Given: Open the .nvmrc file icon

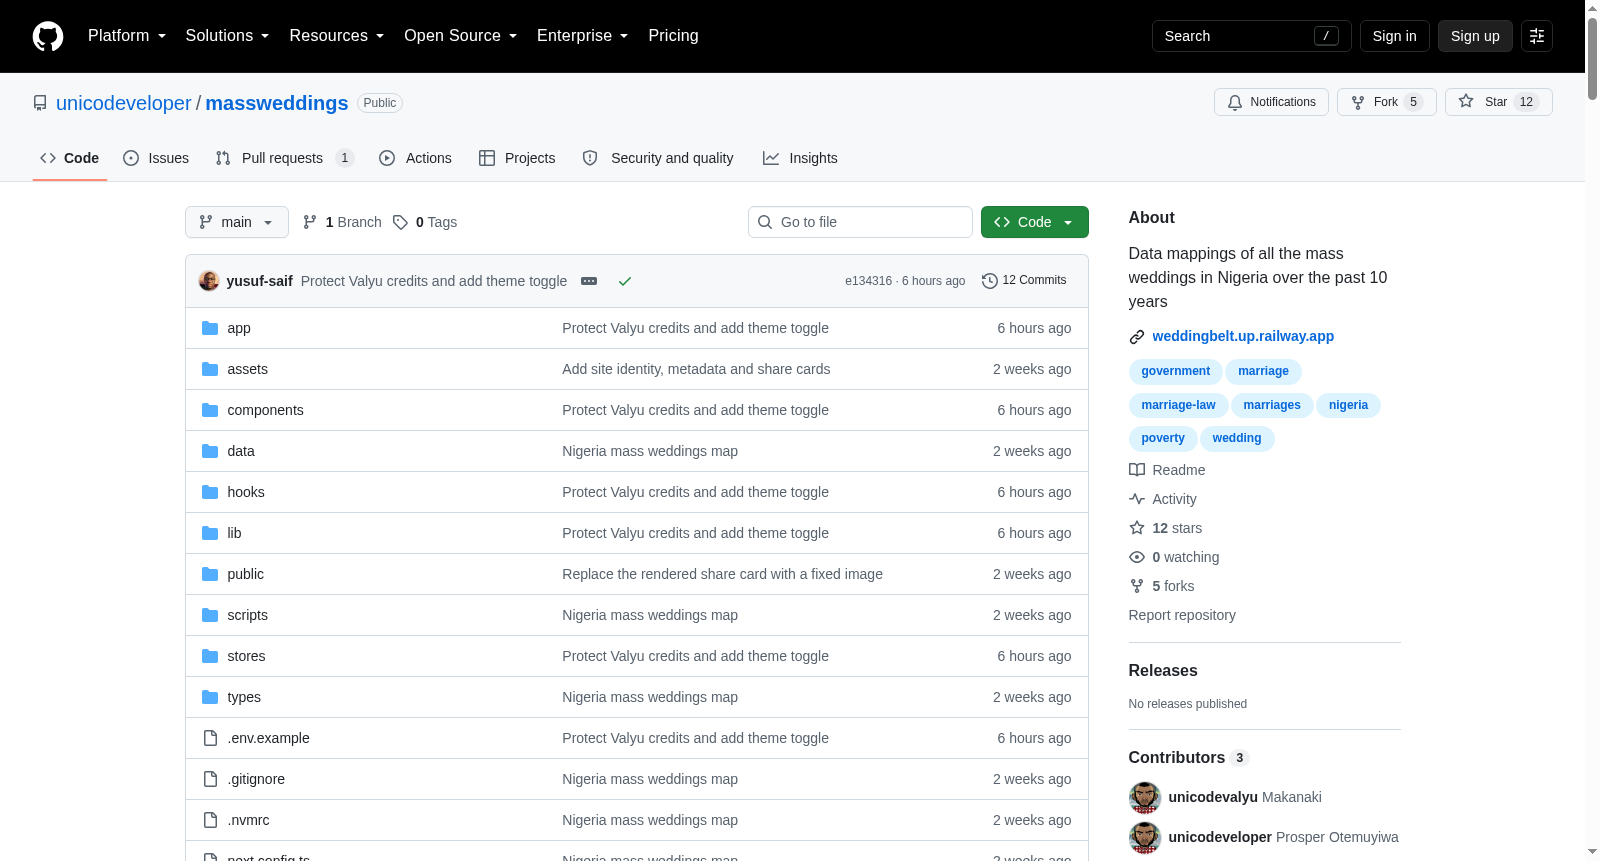Looking at the screenshot, I should (210, 820).
